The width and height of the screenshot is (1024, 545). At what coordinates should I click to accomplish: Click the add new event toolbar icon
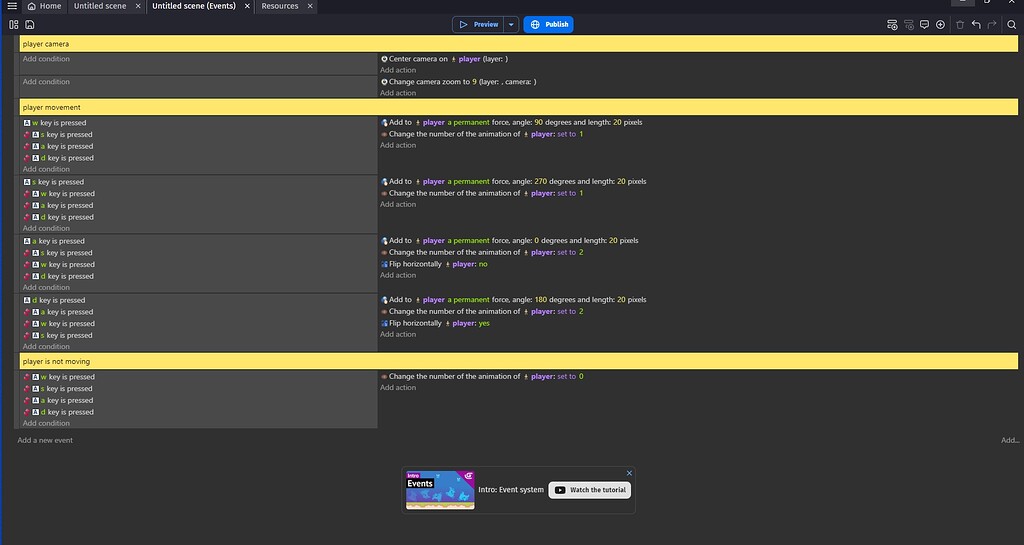[892, 25]
